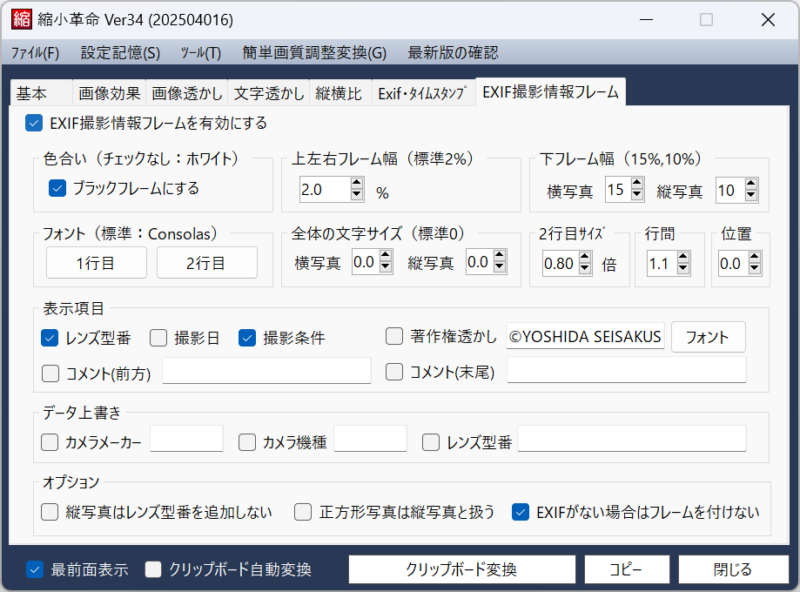
Task: Toggle EXIFがない場合はフレームを付けない checkbox
Action: click(x=520, y=512)
